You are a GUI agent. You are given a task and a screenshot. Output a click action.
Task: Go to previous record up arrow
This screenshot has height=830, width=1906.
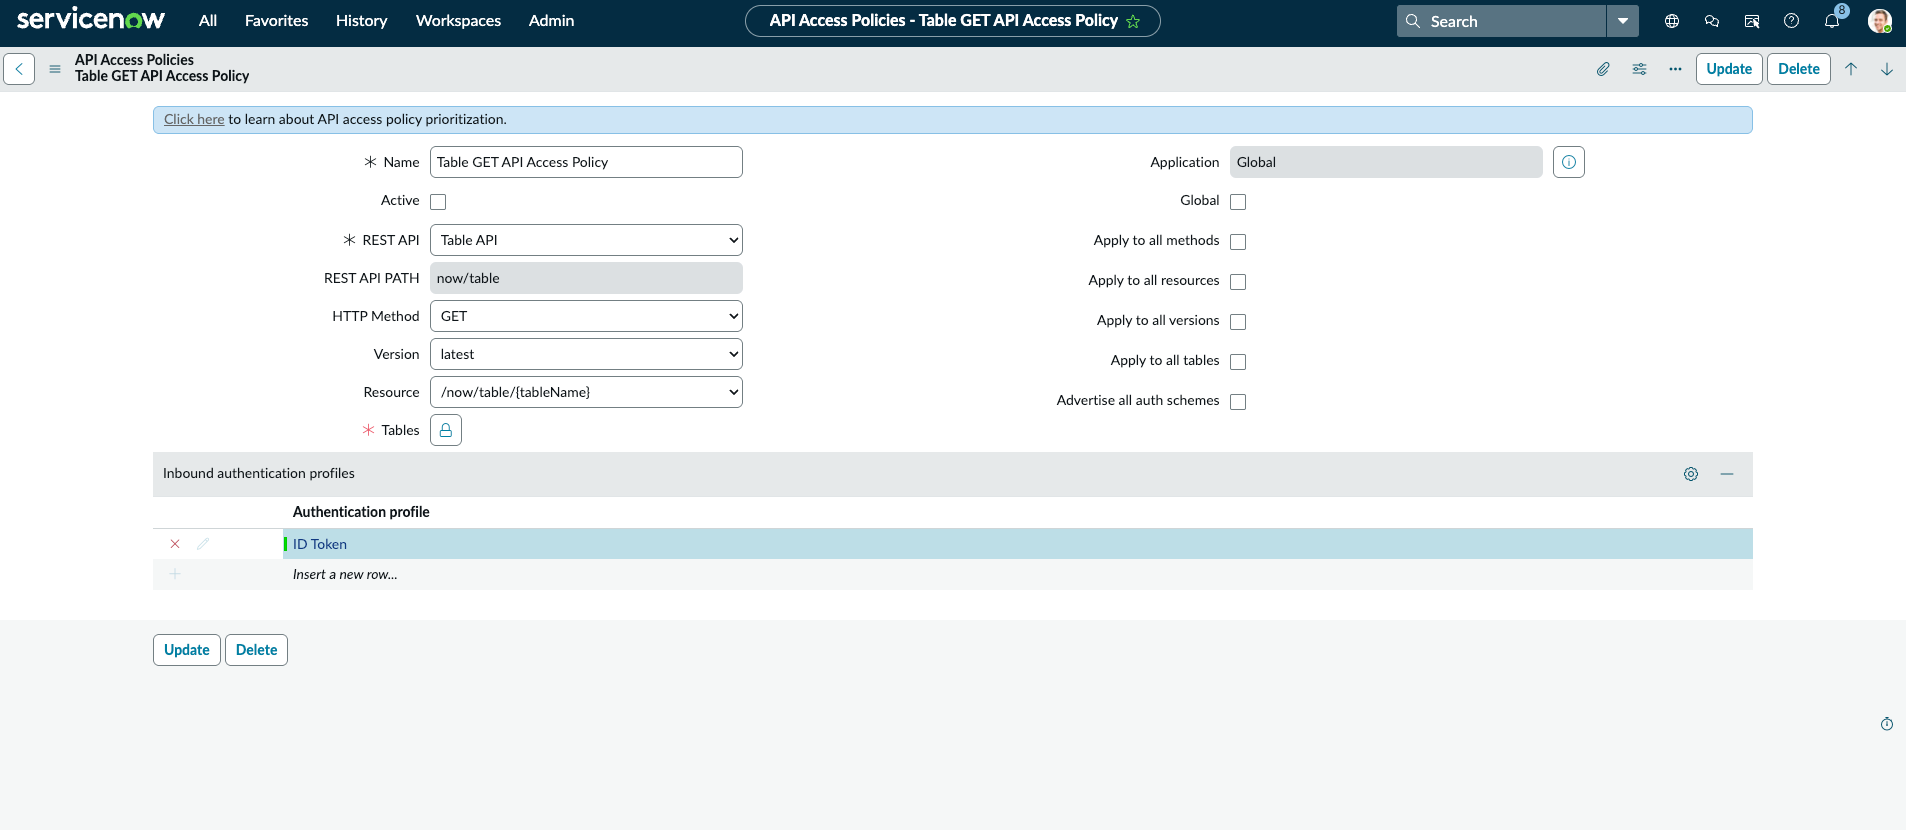[1851, 69]
